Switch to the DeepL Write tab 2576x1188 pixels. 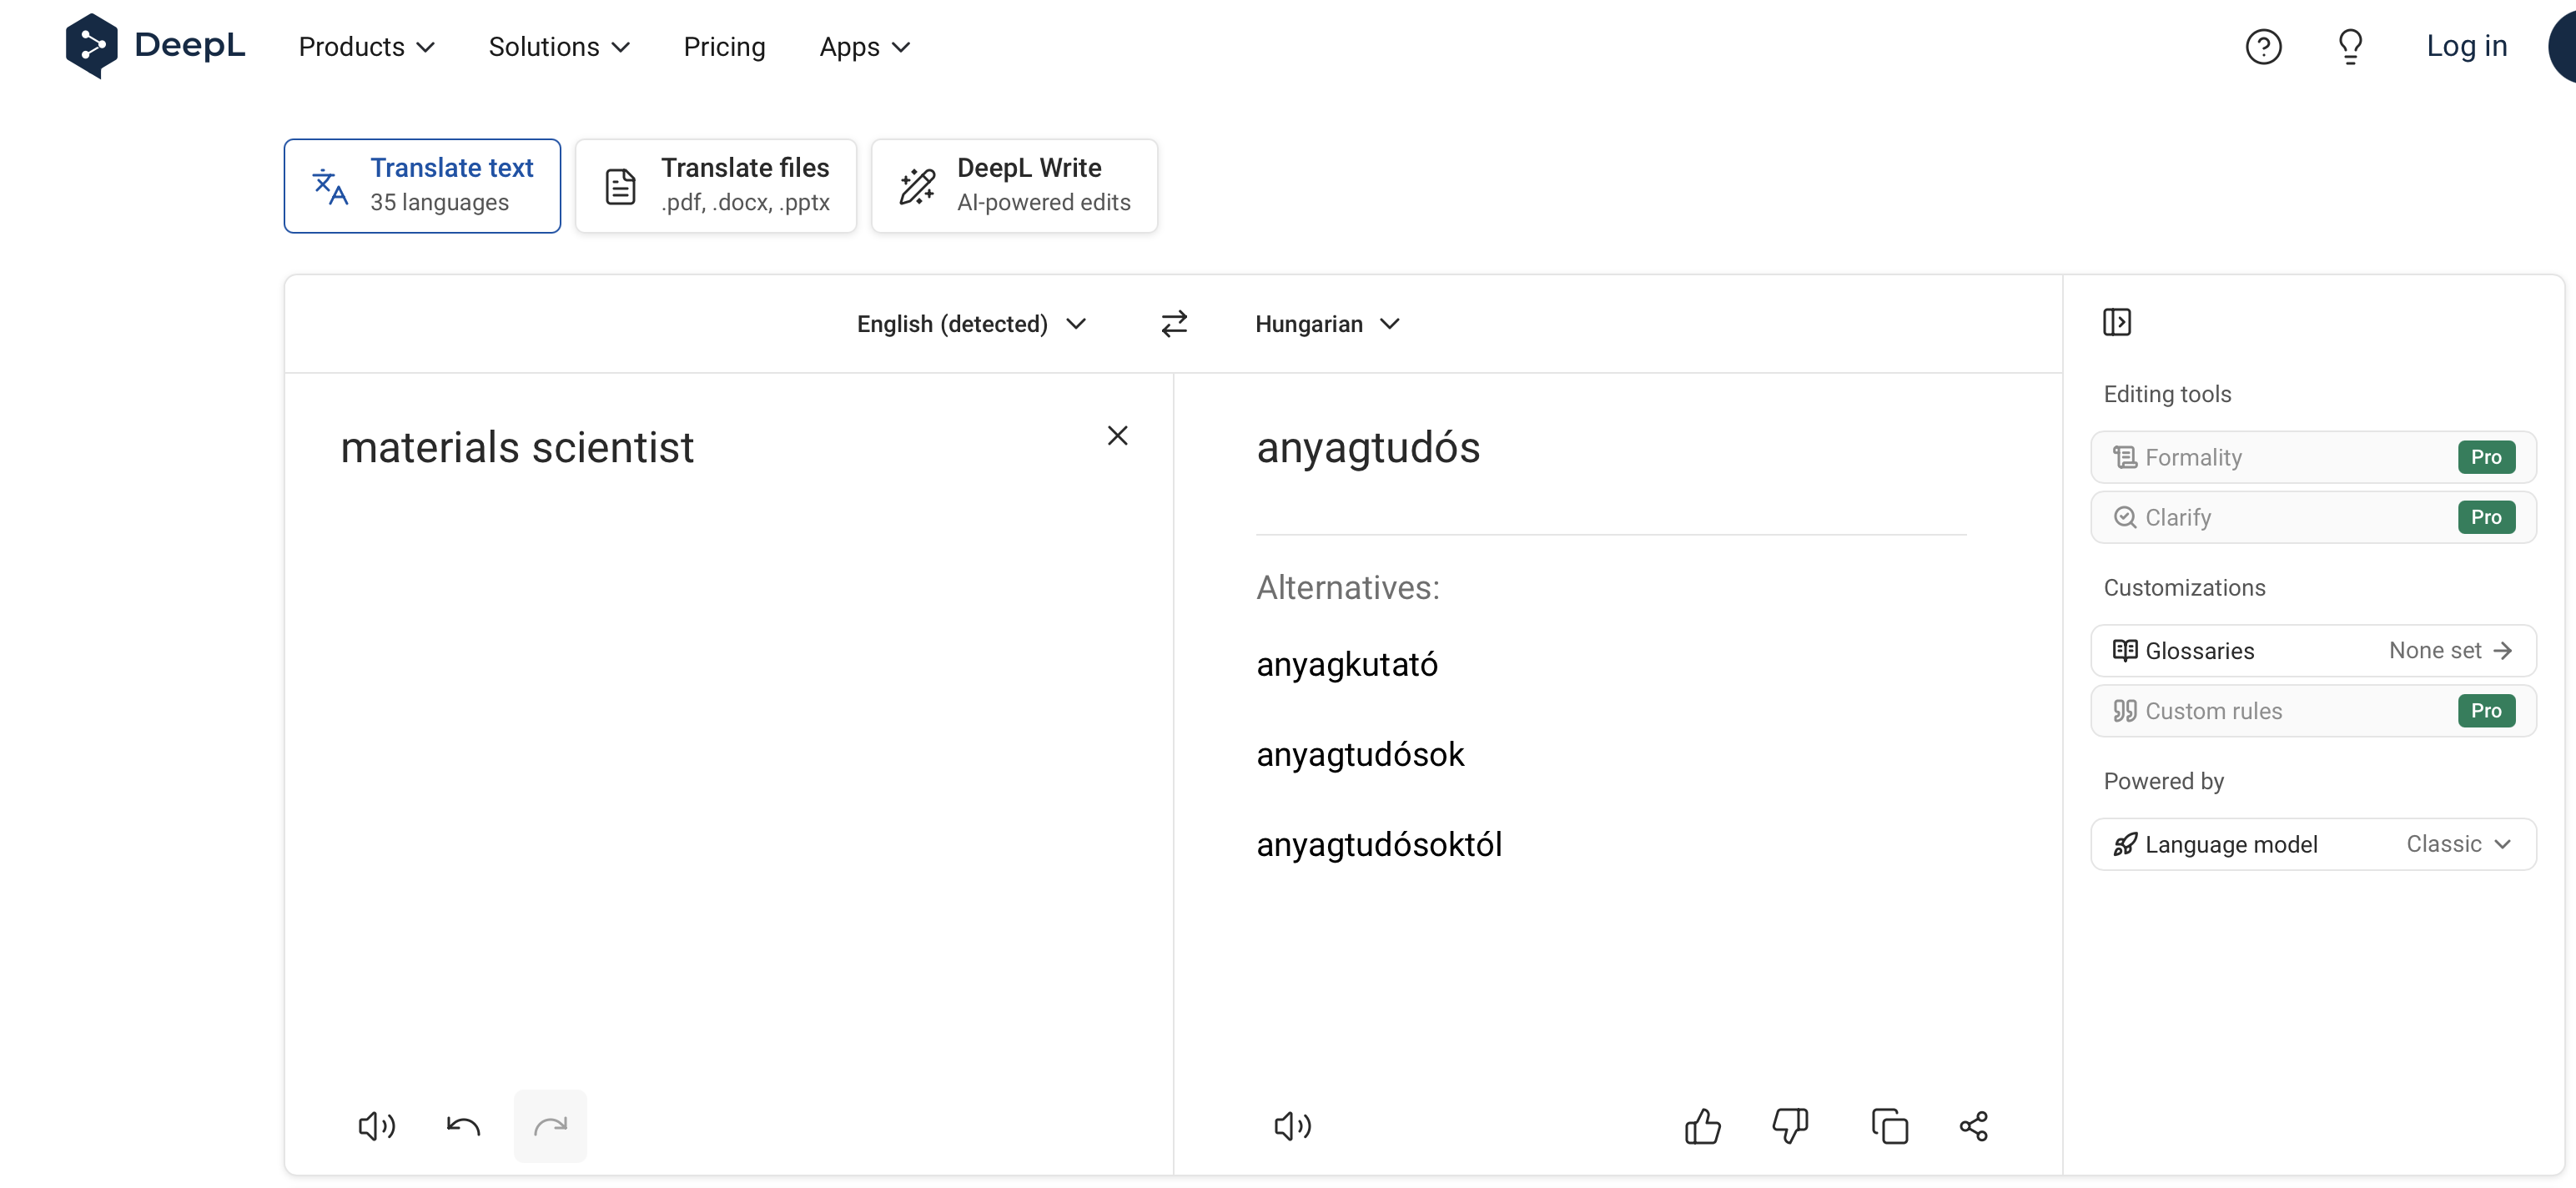coord(1014,186)
